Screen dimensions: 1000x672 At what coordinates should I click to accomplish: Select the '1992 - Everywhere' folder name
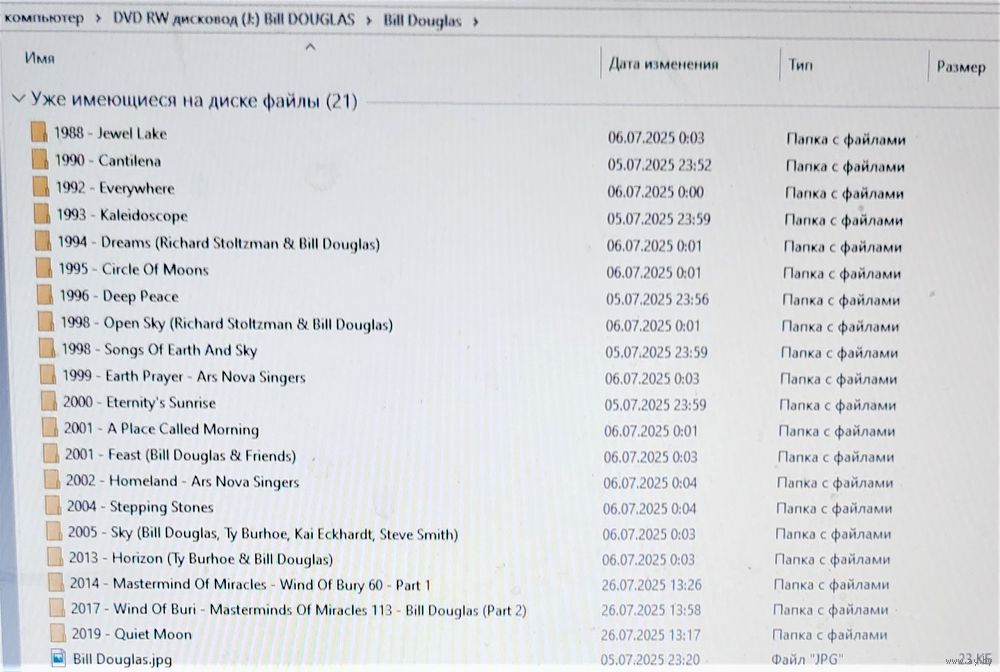click(x=115, y=188)
